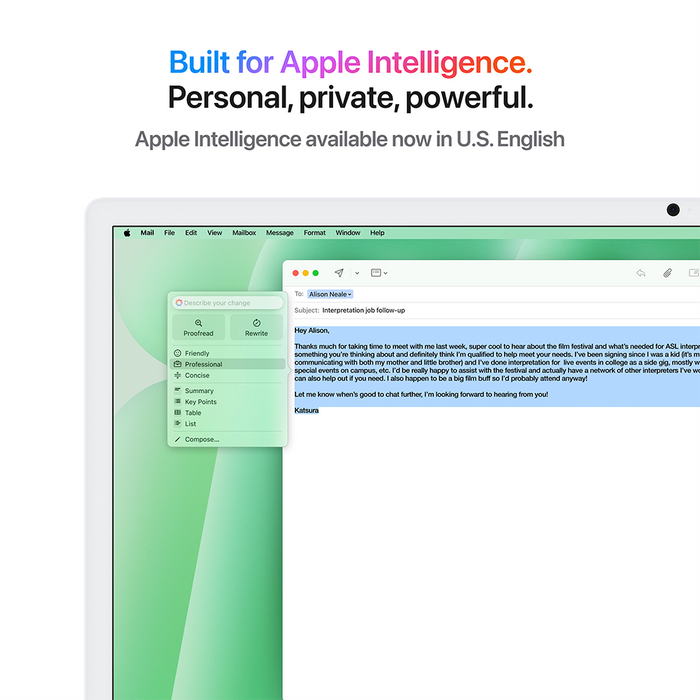Select the Friendly tone option
The width and height of the screenshot is (700, 700).
pyautogui.click(x=196, y=353)
